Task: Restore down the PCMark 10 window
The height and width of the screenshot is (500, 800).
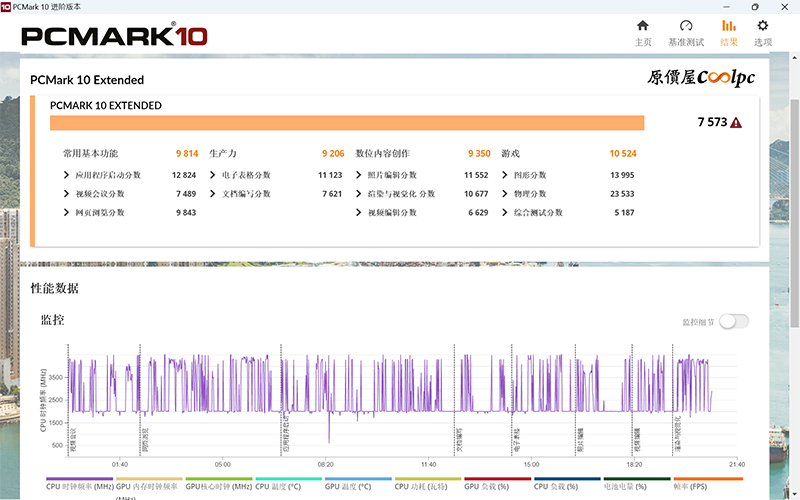Action: (x=755, y=7)
